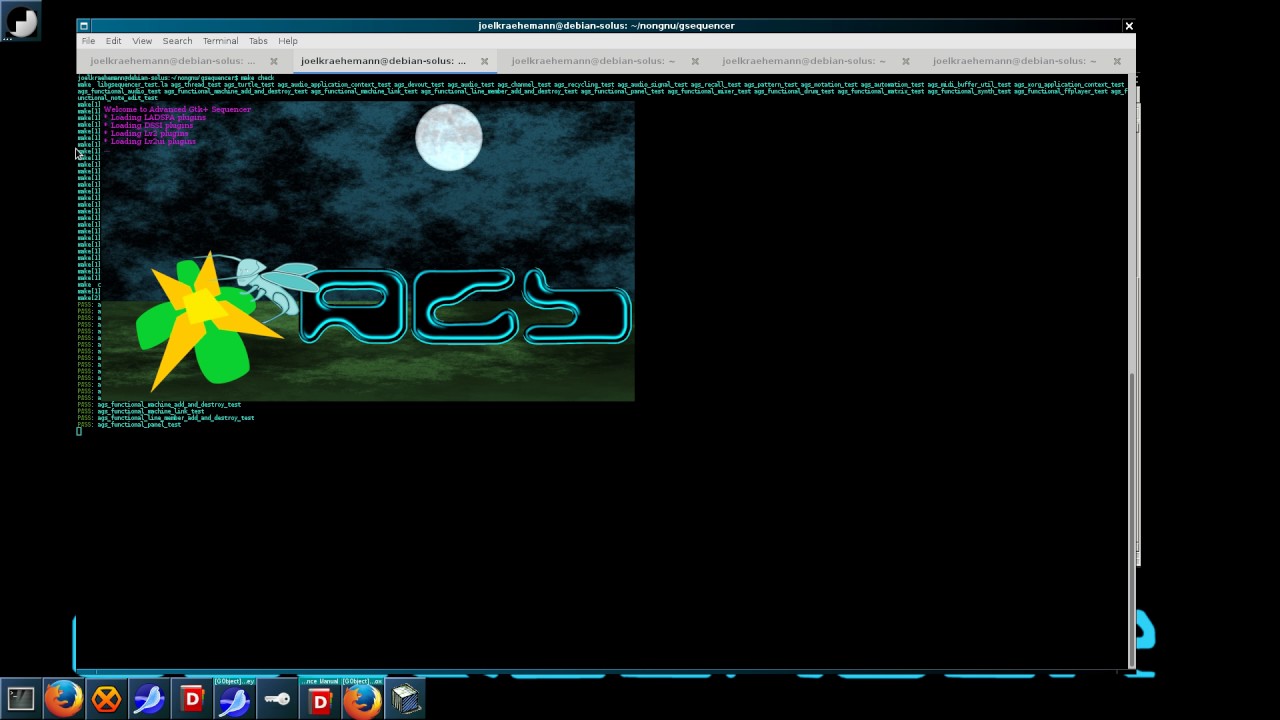Select 'ags_functional_machine_add_and_destroy_test' PASS line
Viewport: 1280px width, 720px height.
click(x=159, y=405)
